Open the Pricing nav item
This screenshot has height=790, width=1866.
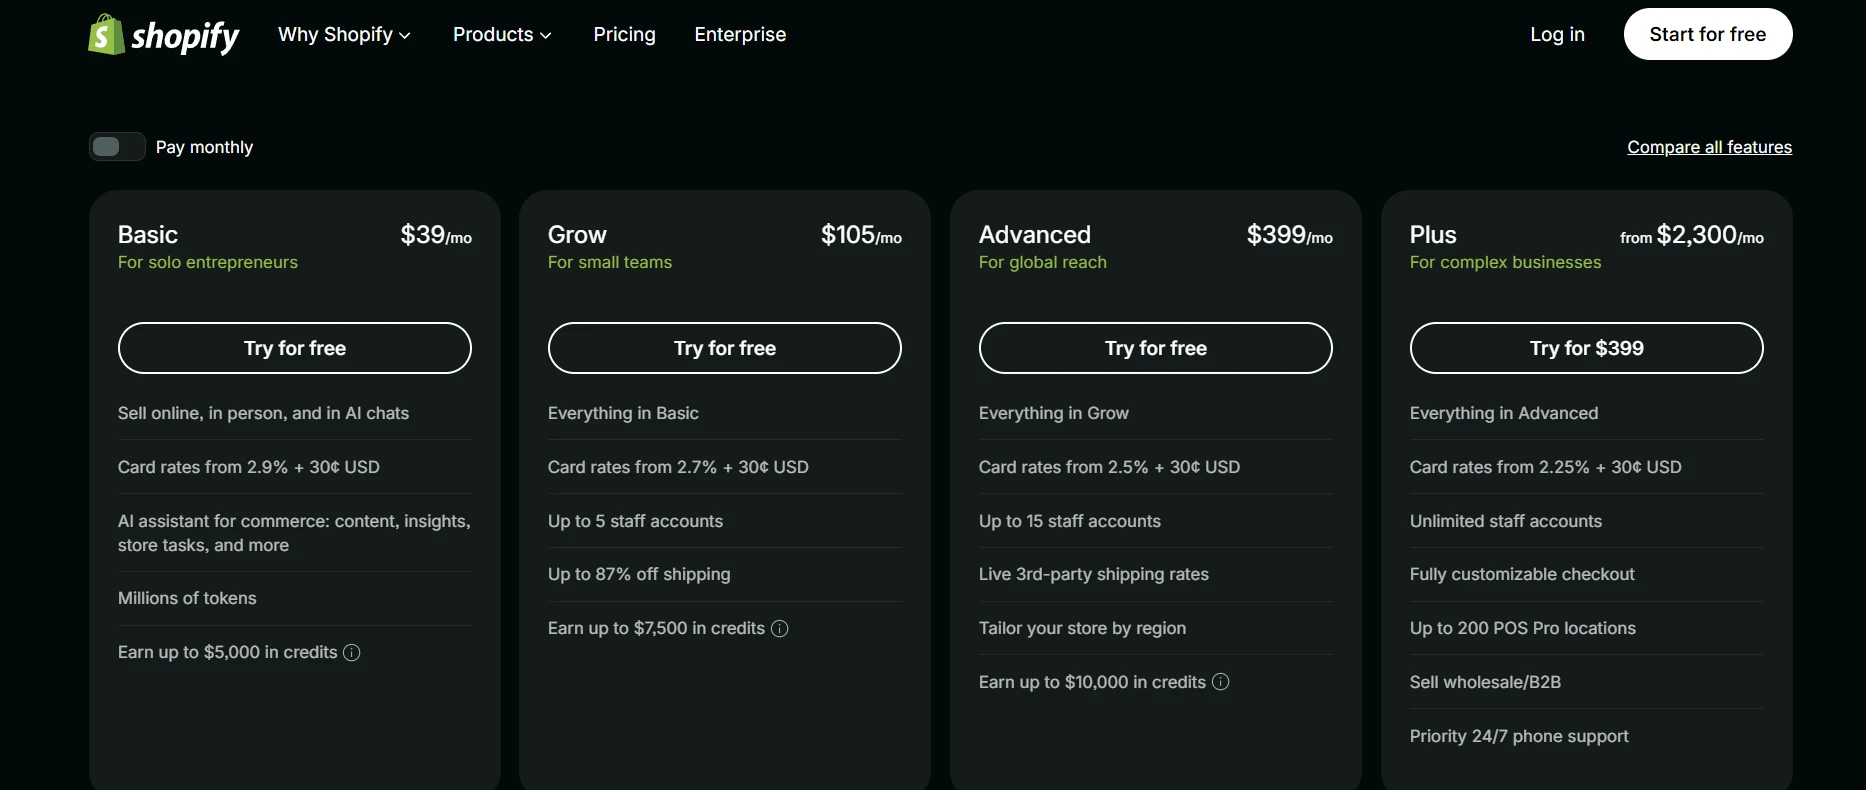click(624, 35)
